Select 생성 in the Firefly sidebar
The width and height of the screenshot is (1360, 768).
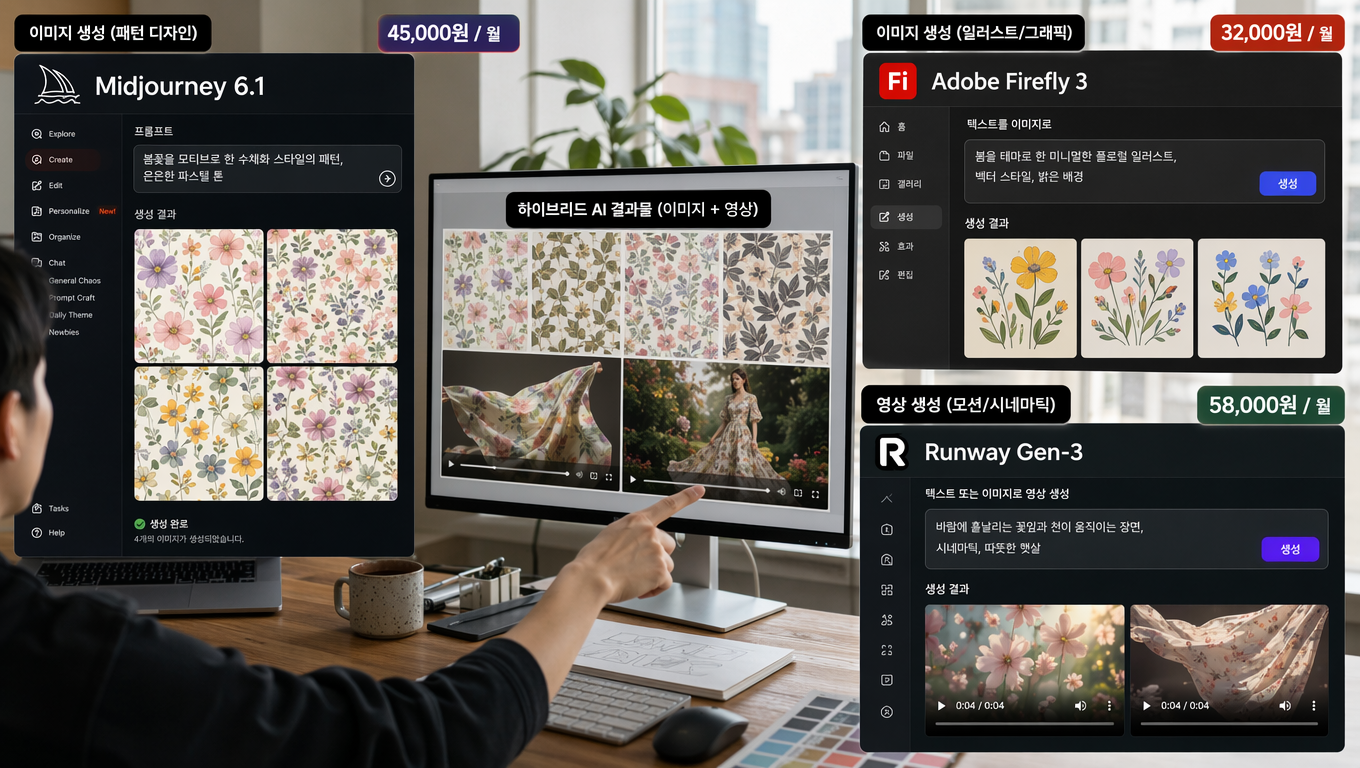[x=905, y=217]
